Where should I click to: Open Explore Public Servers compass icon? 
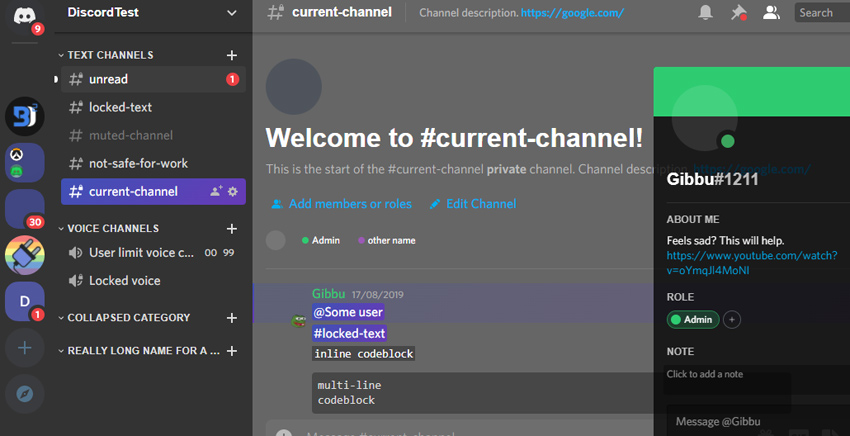pyautogui.click(x=24, y=394)
